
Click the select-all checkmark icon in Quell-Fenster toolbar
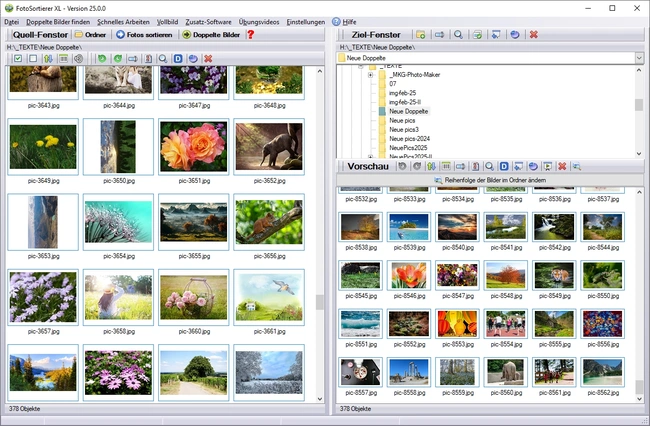pyautogui.click(x=18, y=58)
